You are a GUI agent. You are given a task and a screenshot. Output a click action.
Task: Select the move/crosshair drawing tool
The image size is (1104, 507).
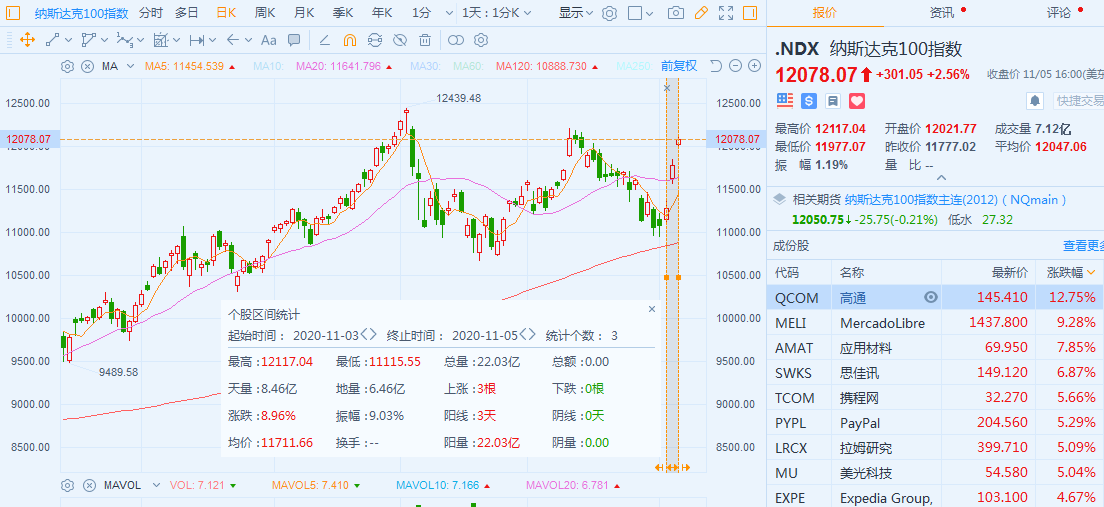tap(27, 40)
